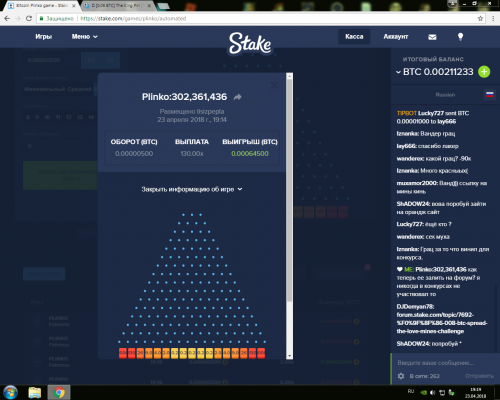Screen dimensions: 500x400
Task: Click the online count 'В сети: 262'
Action: (425, 376)
